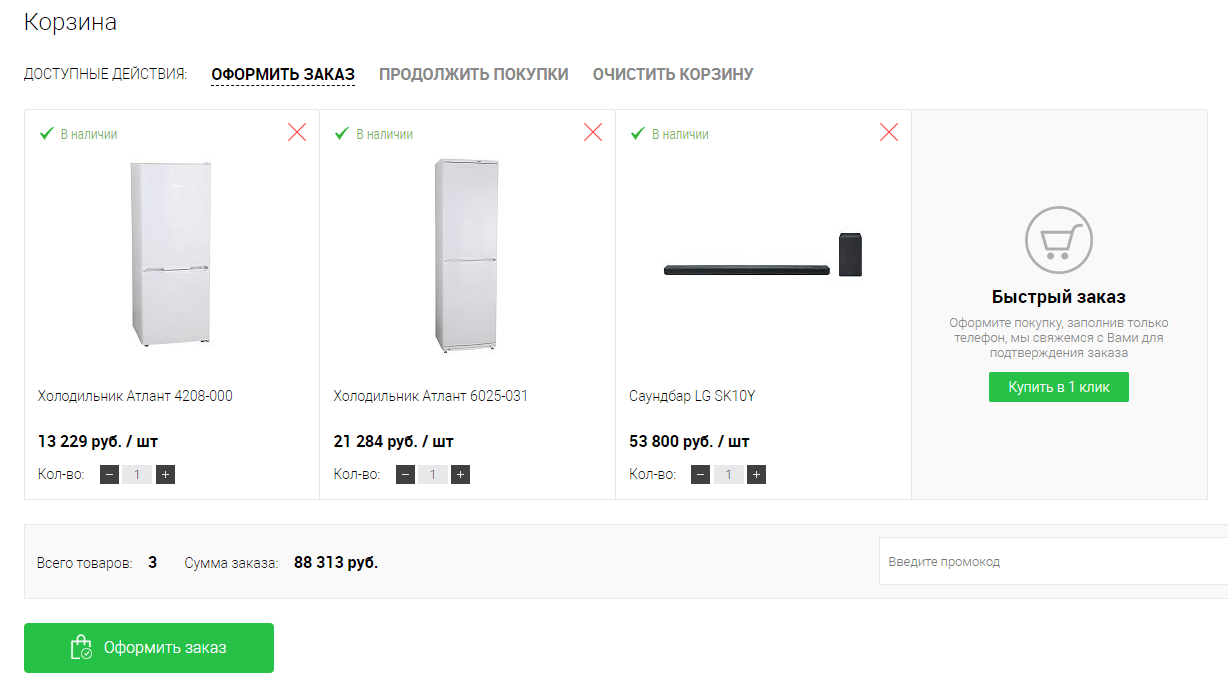Click the quick order cart icon
This screenshot has height=690, width=1228.
1058,240
